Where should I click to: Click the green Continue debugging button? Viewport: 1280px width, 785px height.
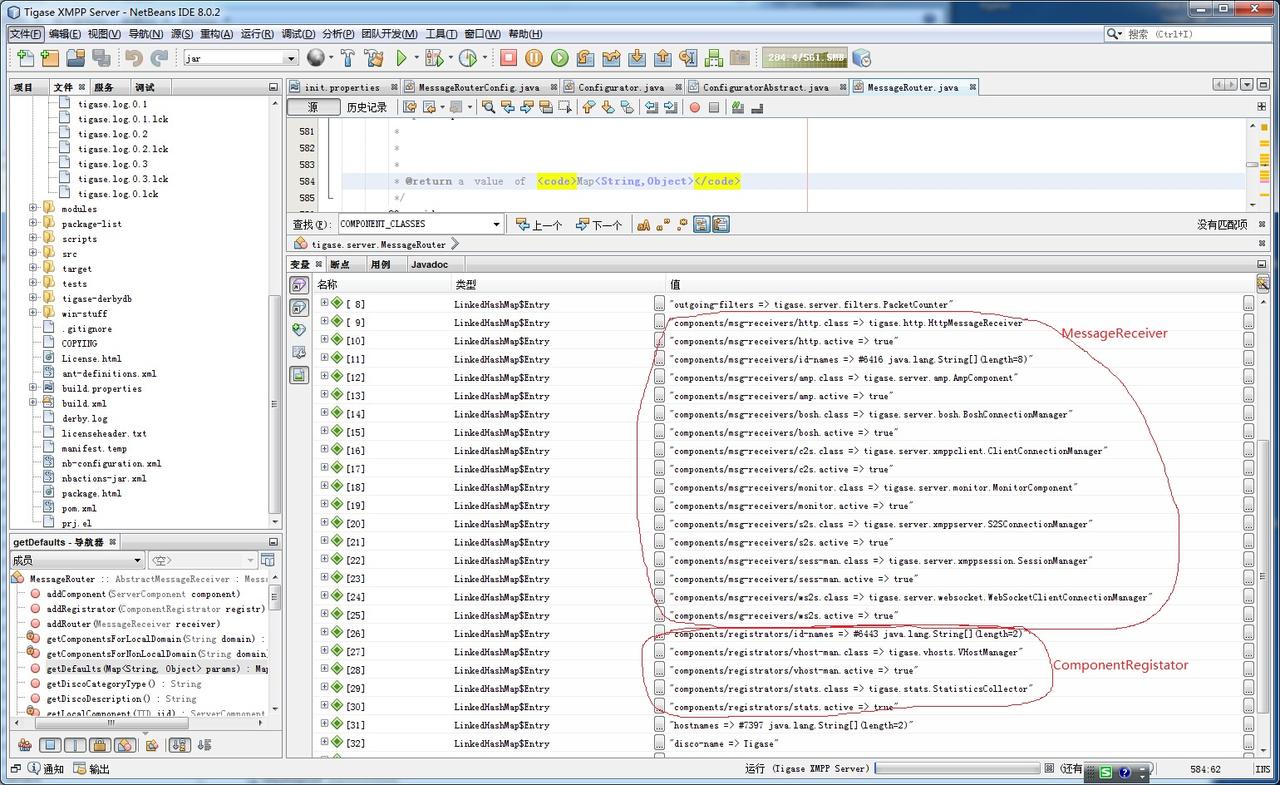(x=559, y=58)
